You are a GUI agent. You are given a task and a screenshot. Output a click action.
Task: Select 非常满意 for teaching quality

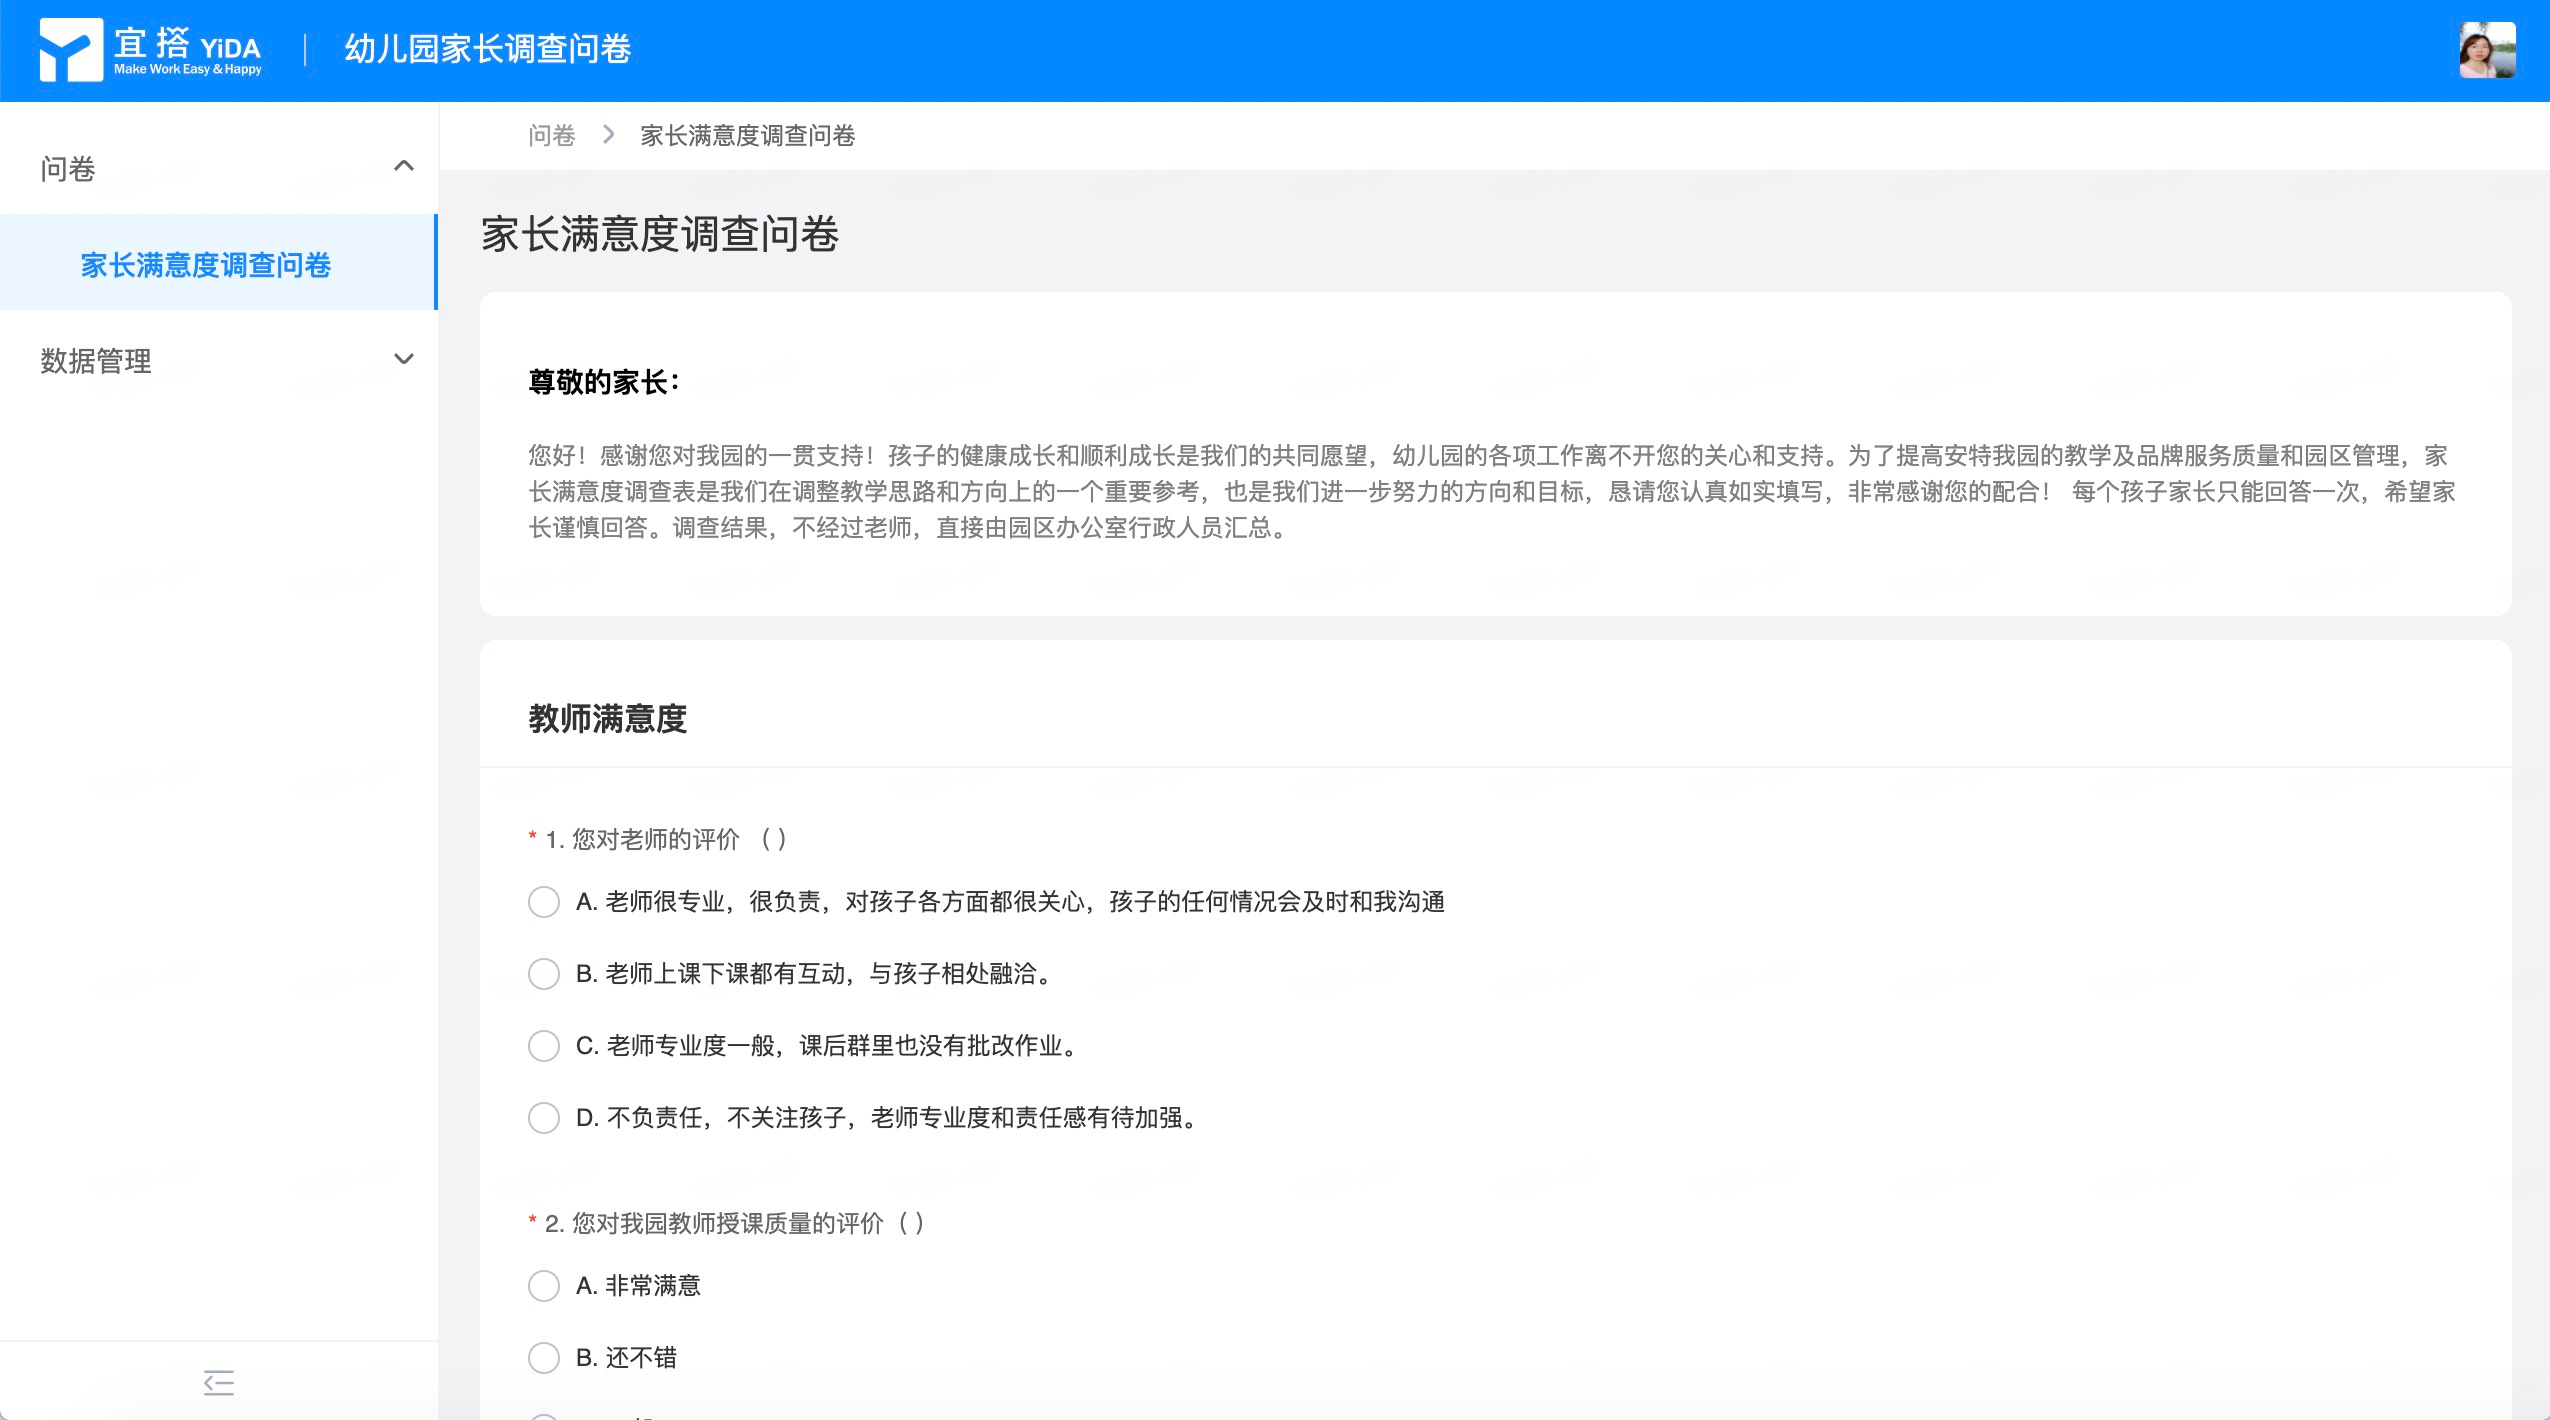pos(544,1286)
